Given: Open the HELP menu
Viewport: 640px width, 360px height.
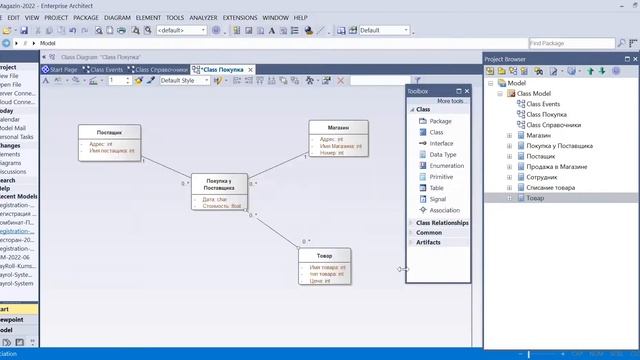Looking at the screenshot, I should click(x=300, y=18).
